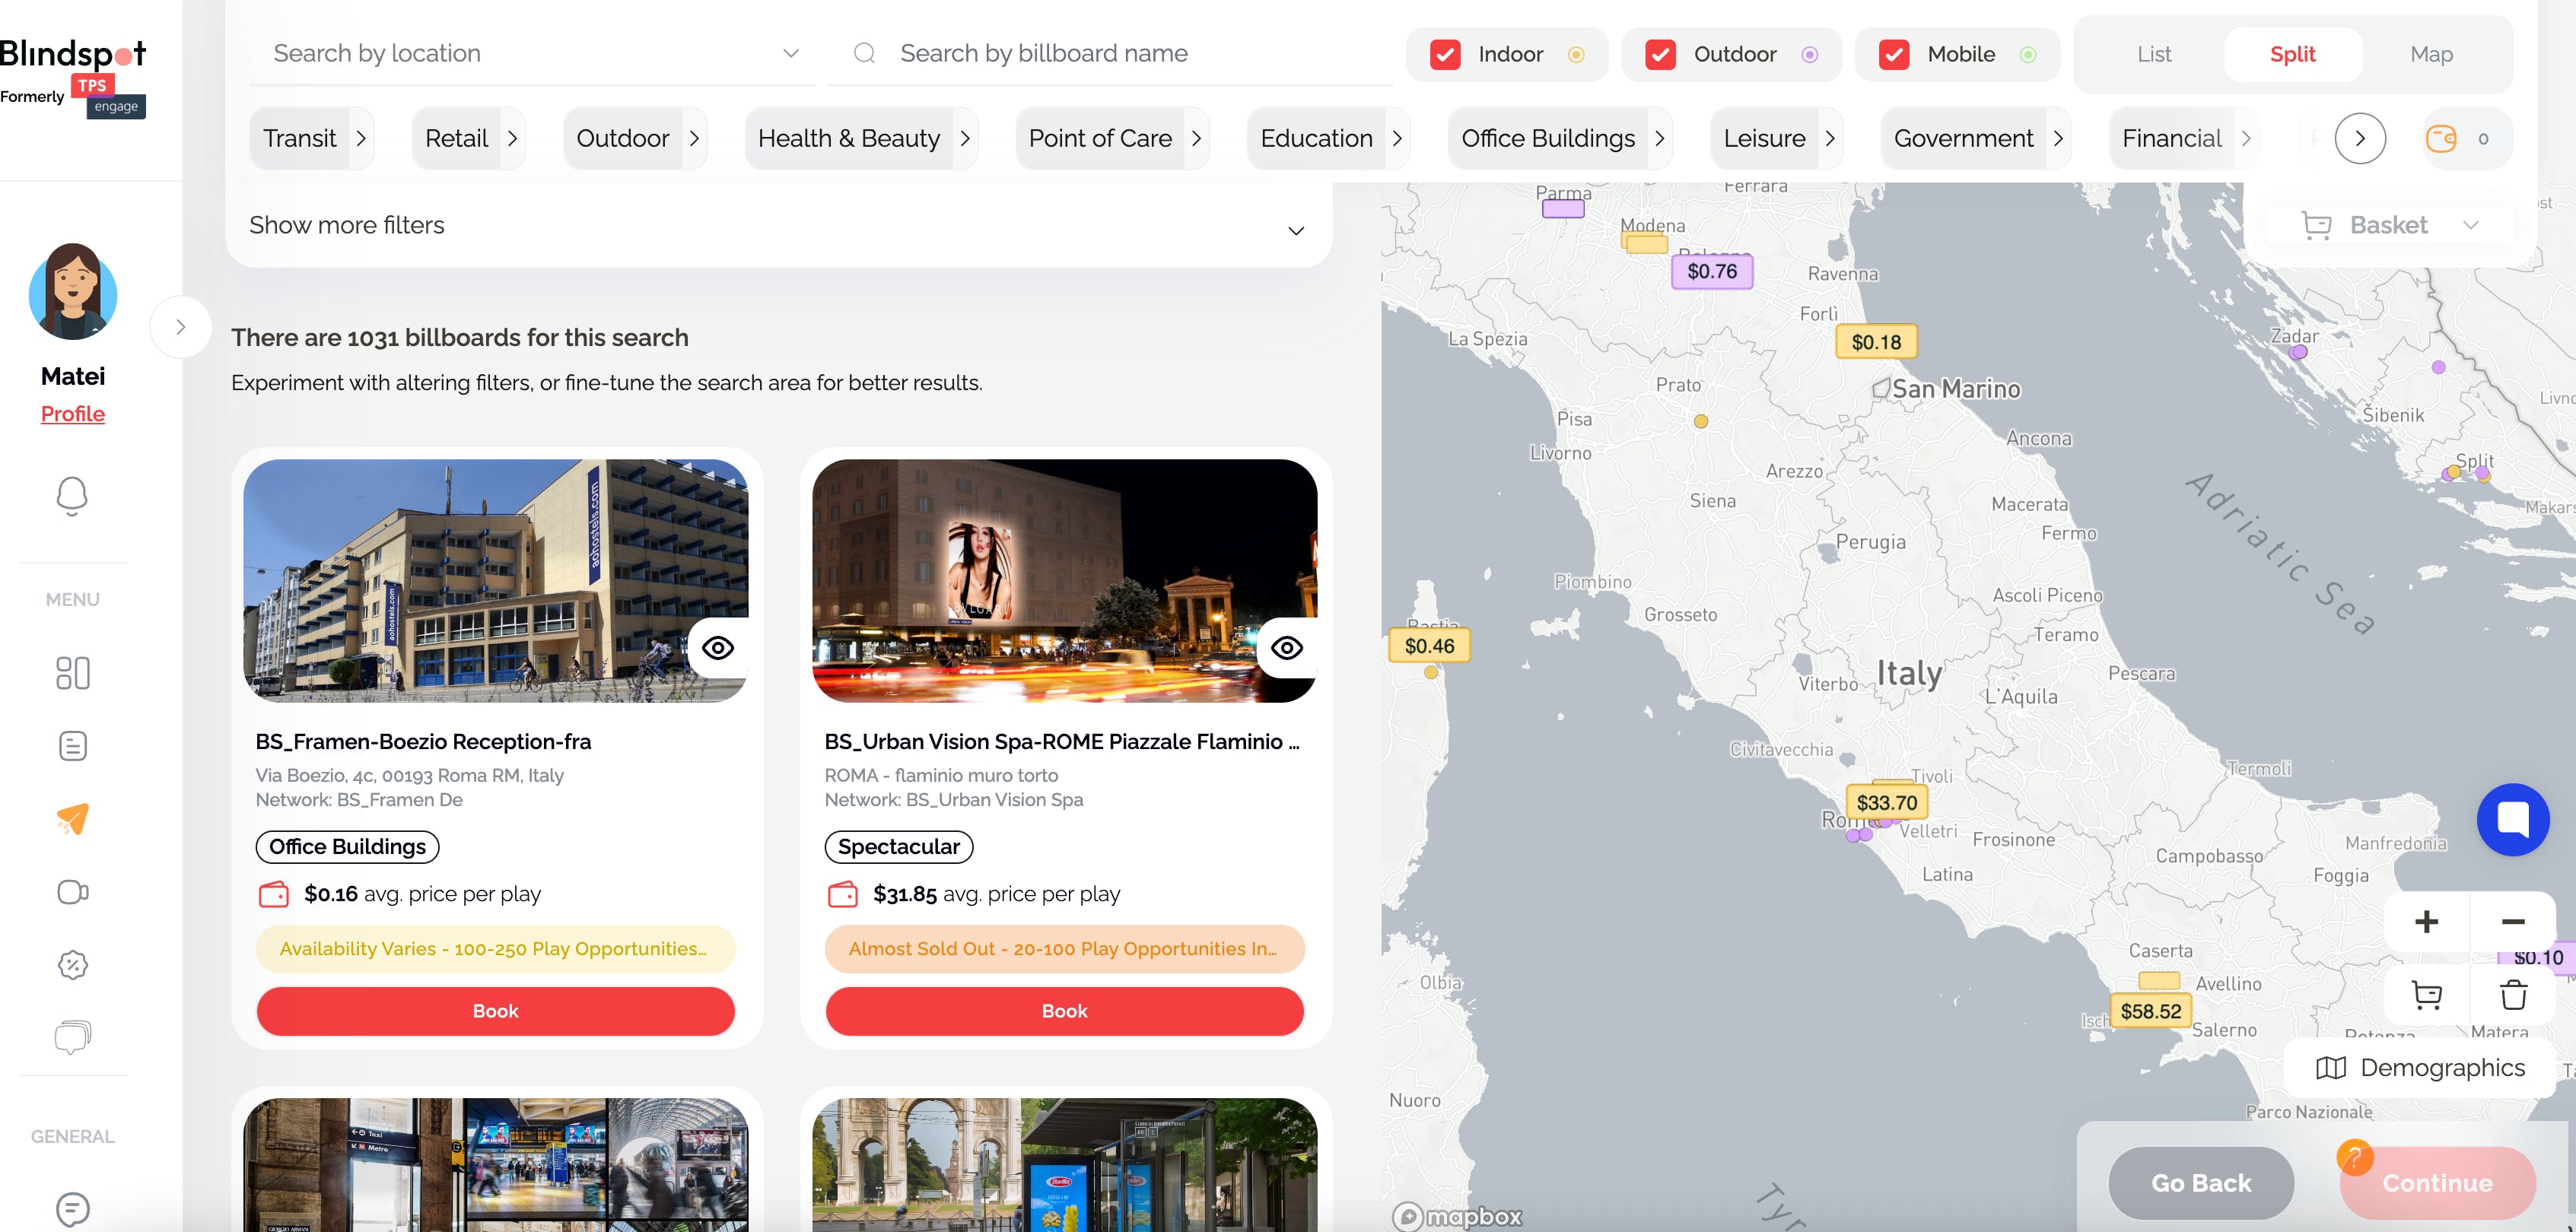The image size is (2576, 1232).
Task: Zoom in the map with plus button
Action: [2426, 921]
